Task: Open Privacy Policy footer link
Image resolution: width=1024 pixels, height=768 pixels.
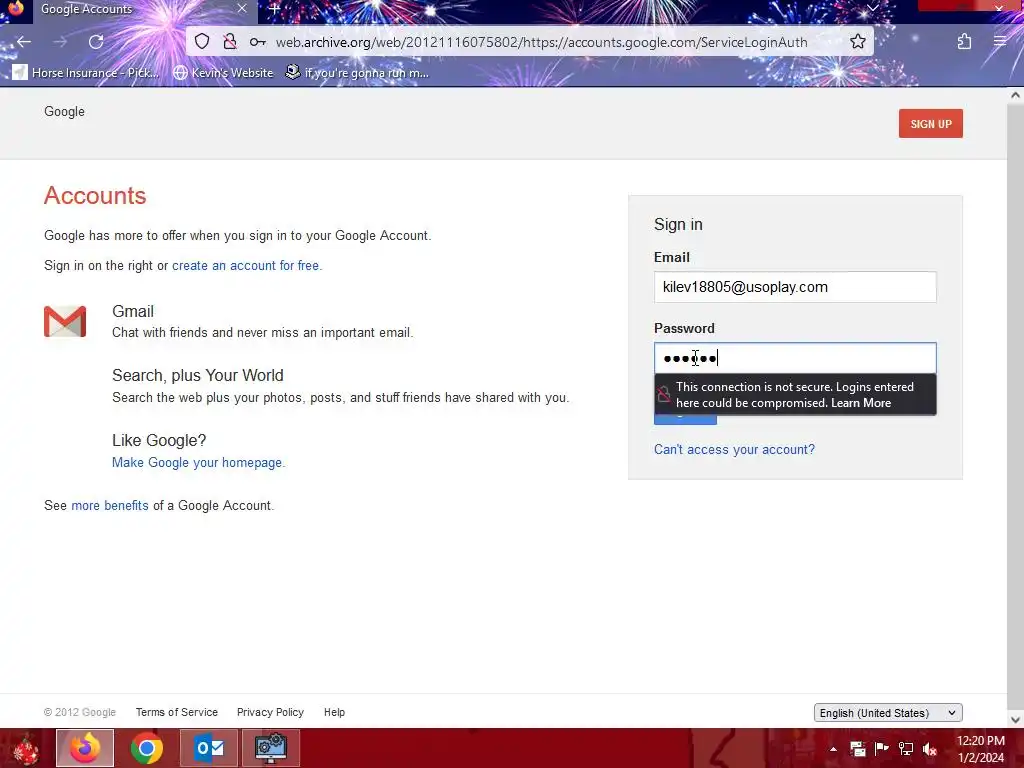Action: pyautogui.click(x=270, y=712)
